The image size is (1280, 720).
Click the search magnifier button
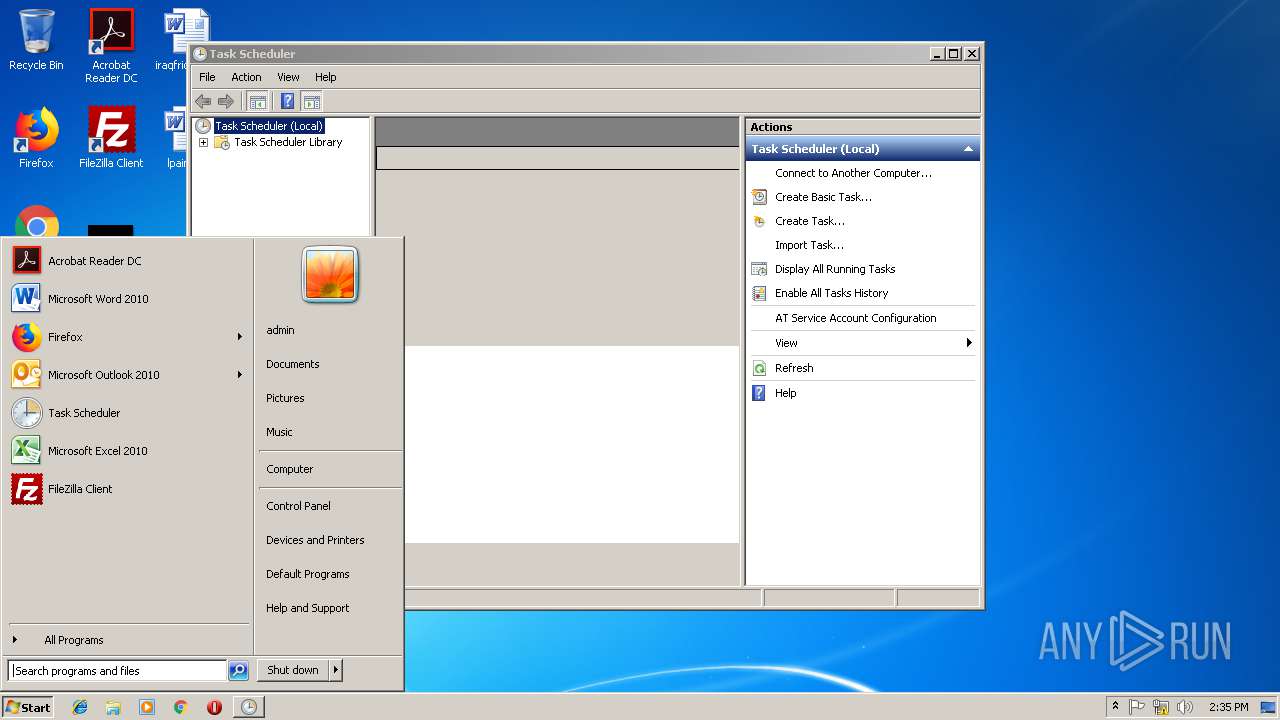(238, 671)
